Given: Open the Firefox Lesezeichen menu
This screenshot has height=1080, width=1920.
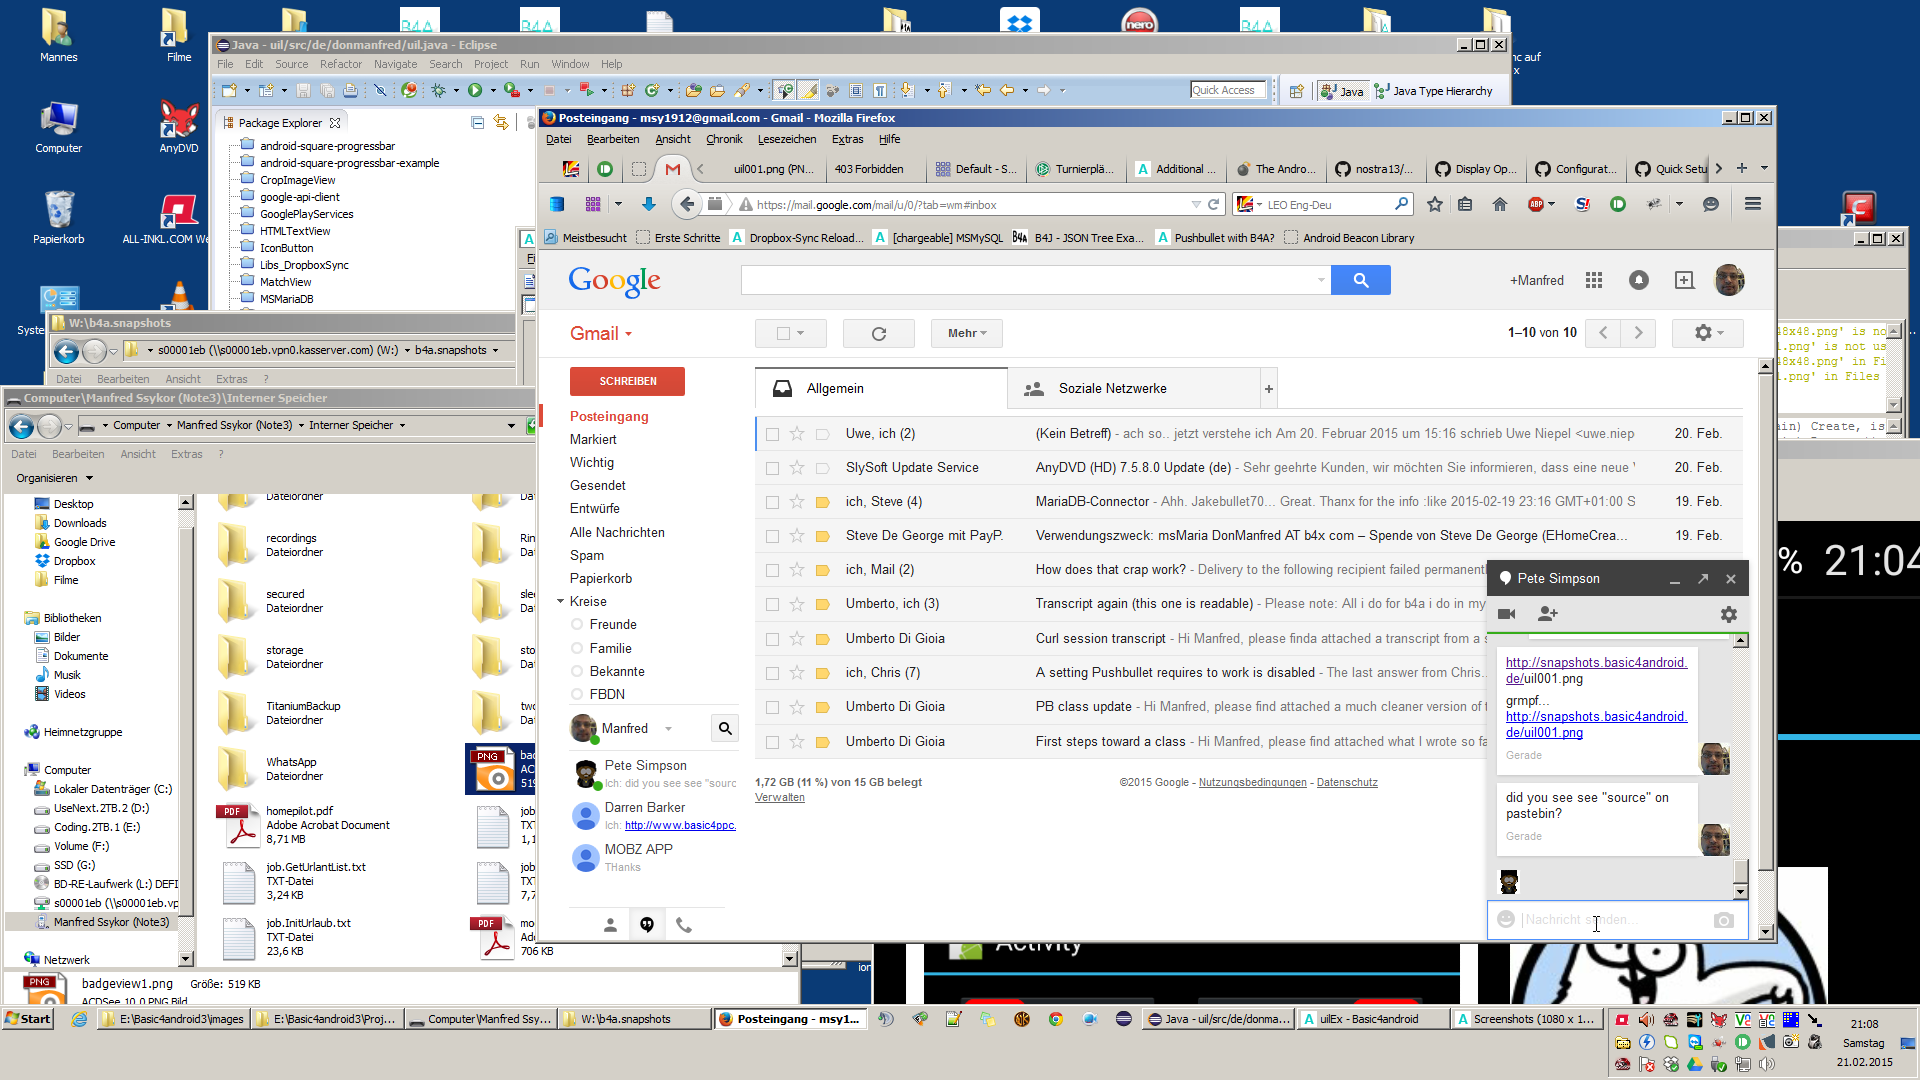Looking at the screenshot, I should click(786, 139).
